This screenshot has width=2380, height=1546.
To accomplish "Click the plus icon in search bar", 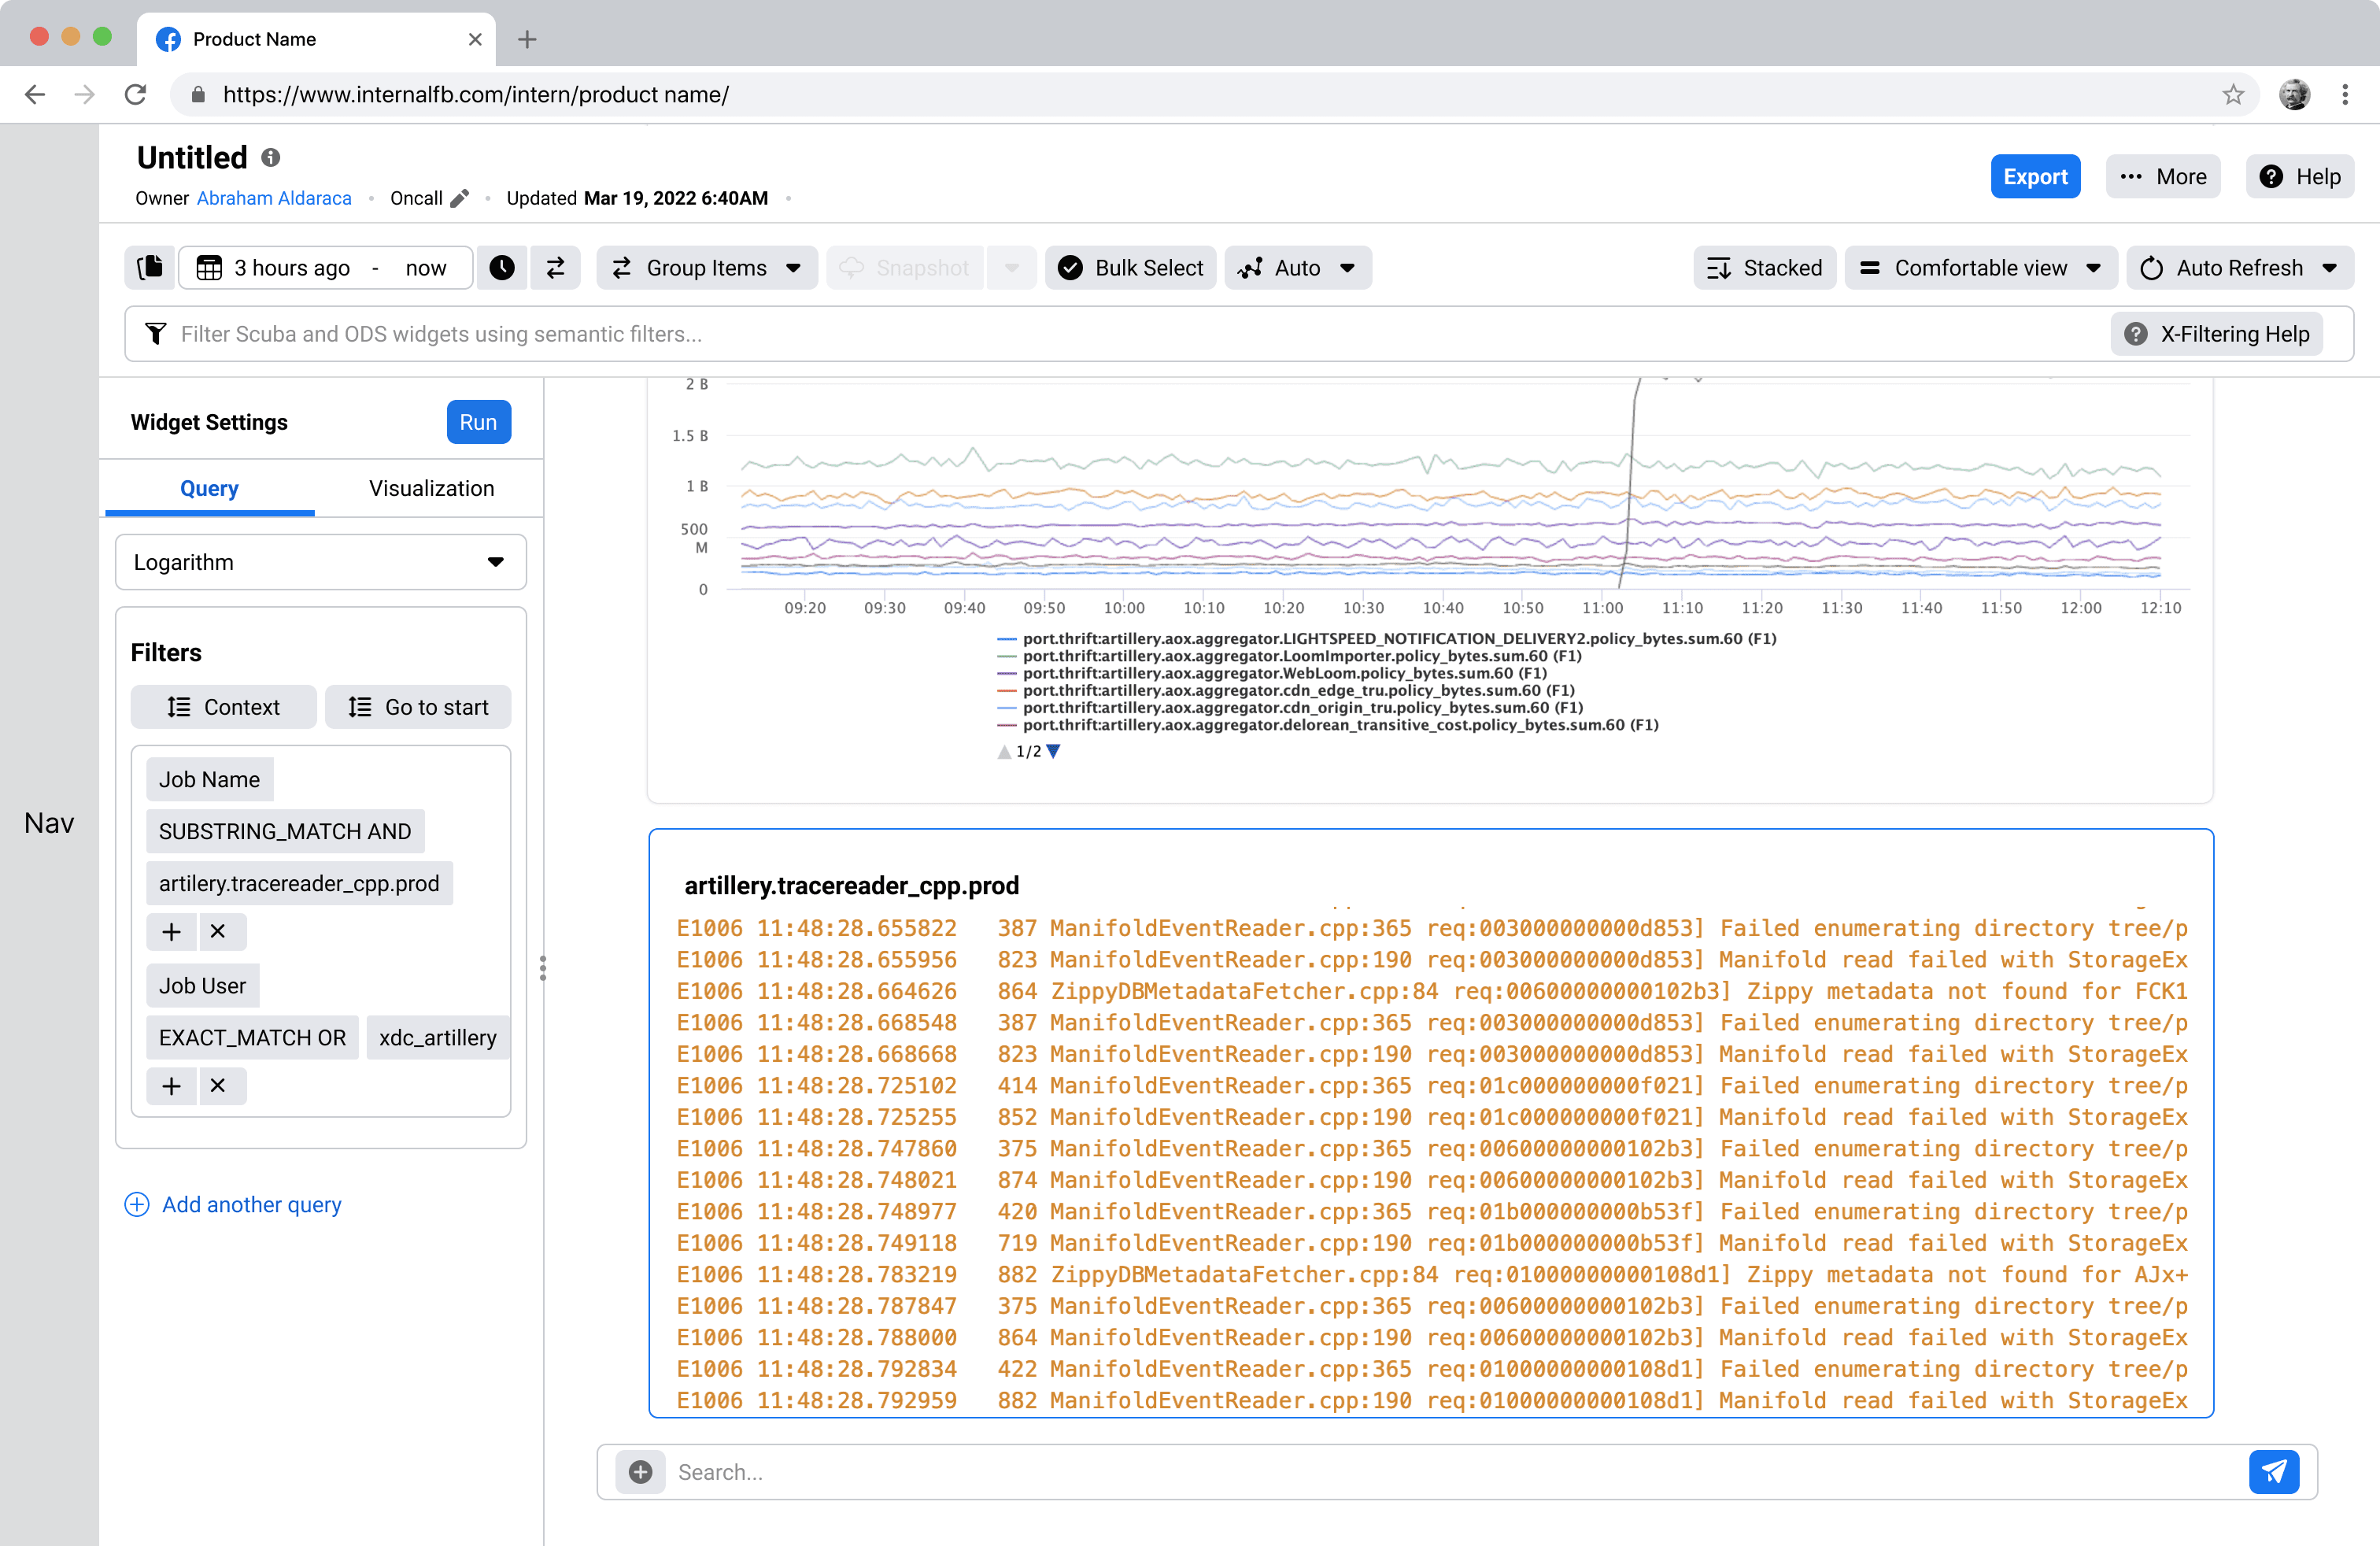I will [x=641, y=1471].
